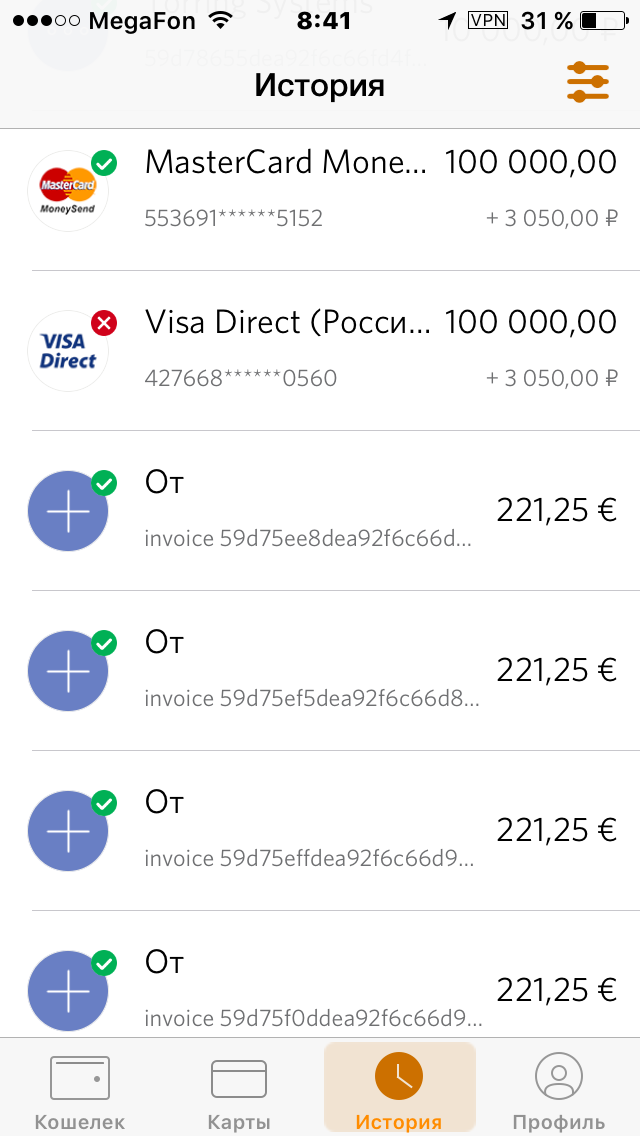Tap the VPN indicator in status bar
Image resolution: width=640 pixels, height=1136 pixels.
[488, 21]
